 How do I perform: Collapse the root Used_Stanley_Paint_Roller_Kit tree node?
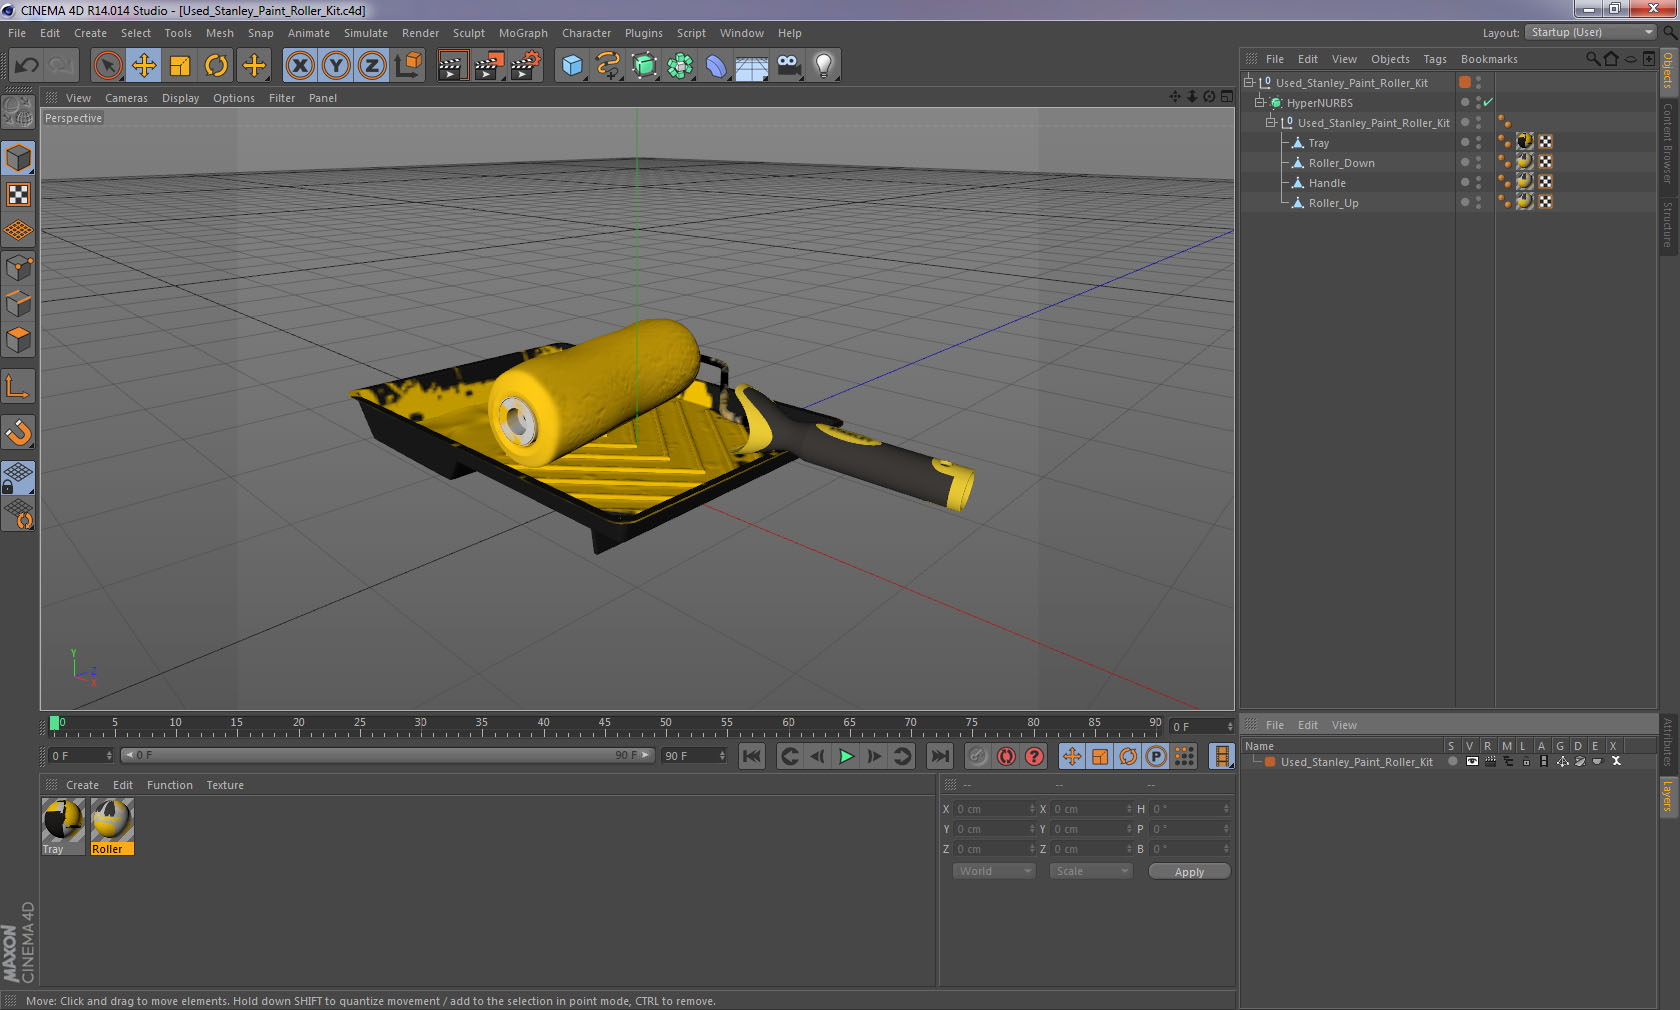pyautogui.click(x=1249, y=83)
